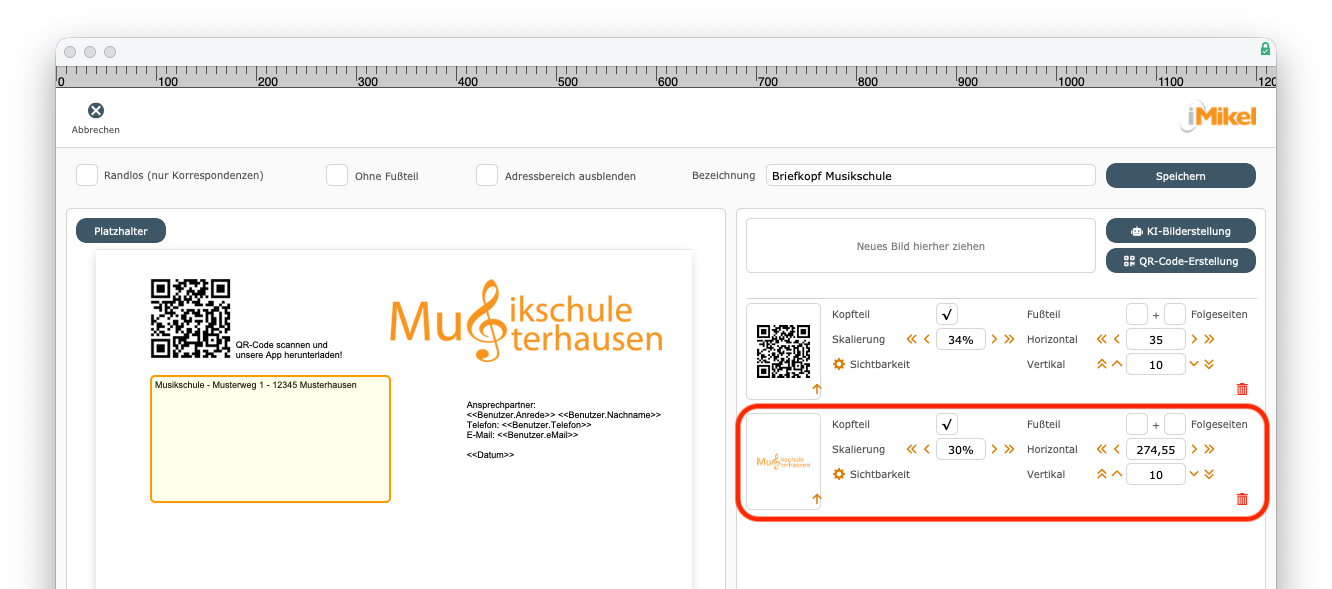Toggle Kopfteil checkbox for QR code row

pos(948,314)
